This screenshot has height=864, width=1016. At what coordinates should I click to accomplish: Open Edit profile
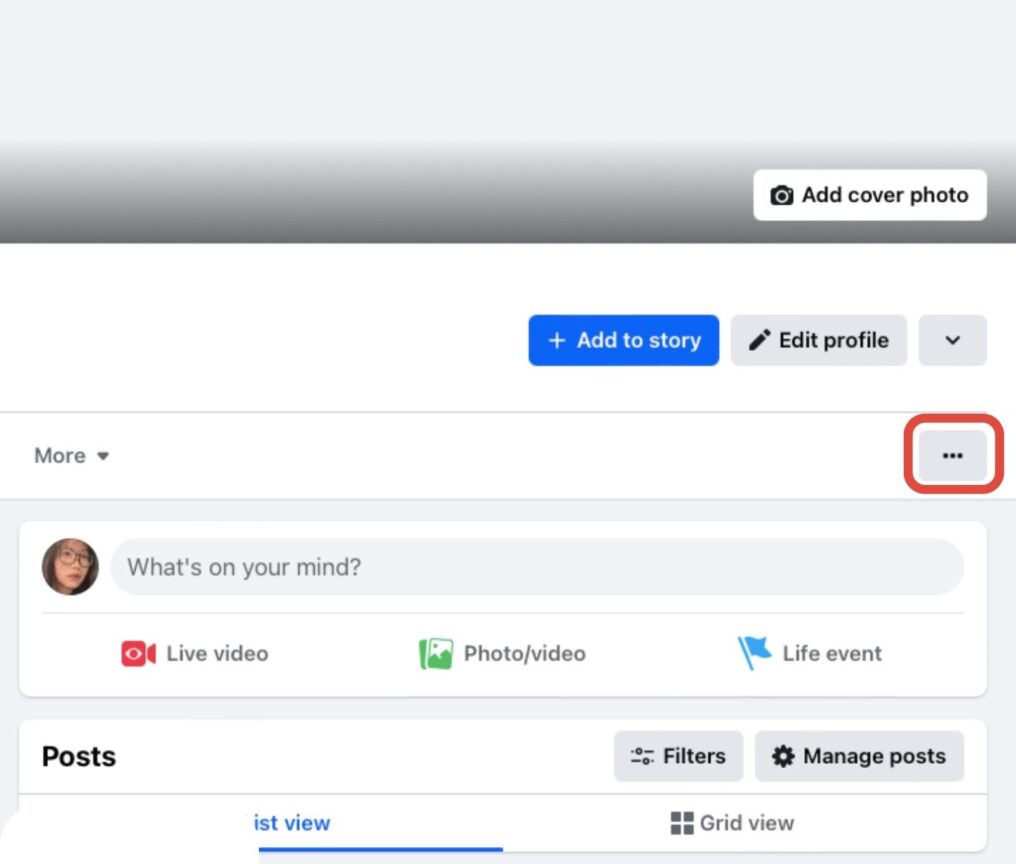coord(819,340)
